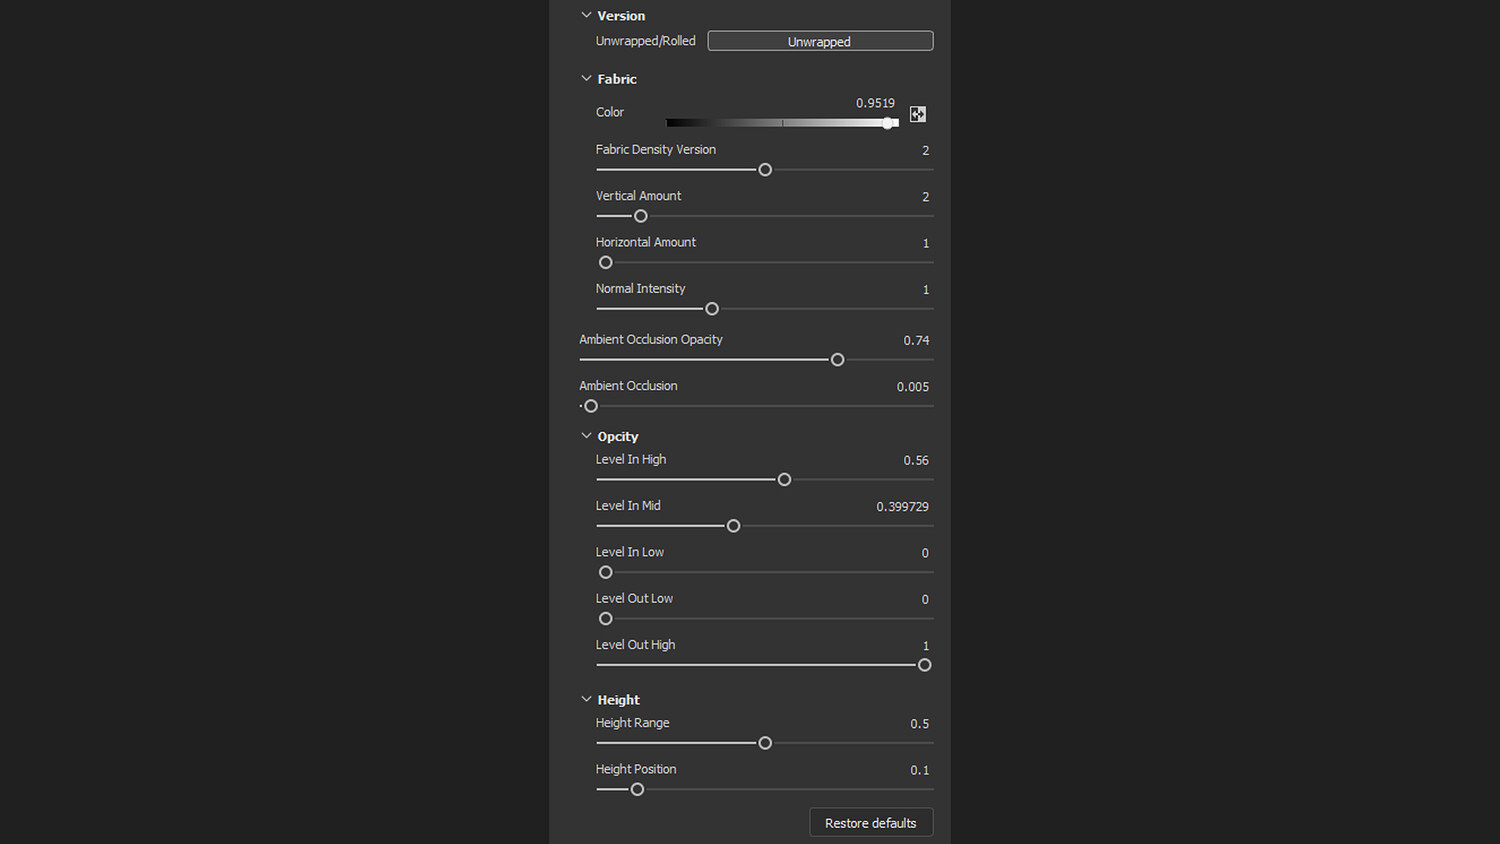Image resolution: width=1500 pixels, height=844 pixels.
Task: Click the Color gradient slider handle
Action: point(888,123)
